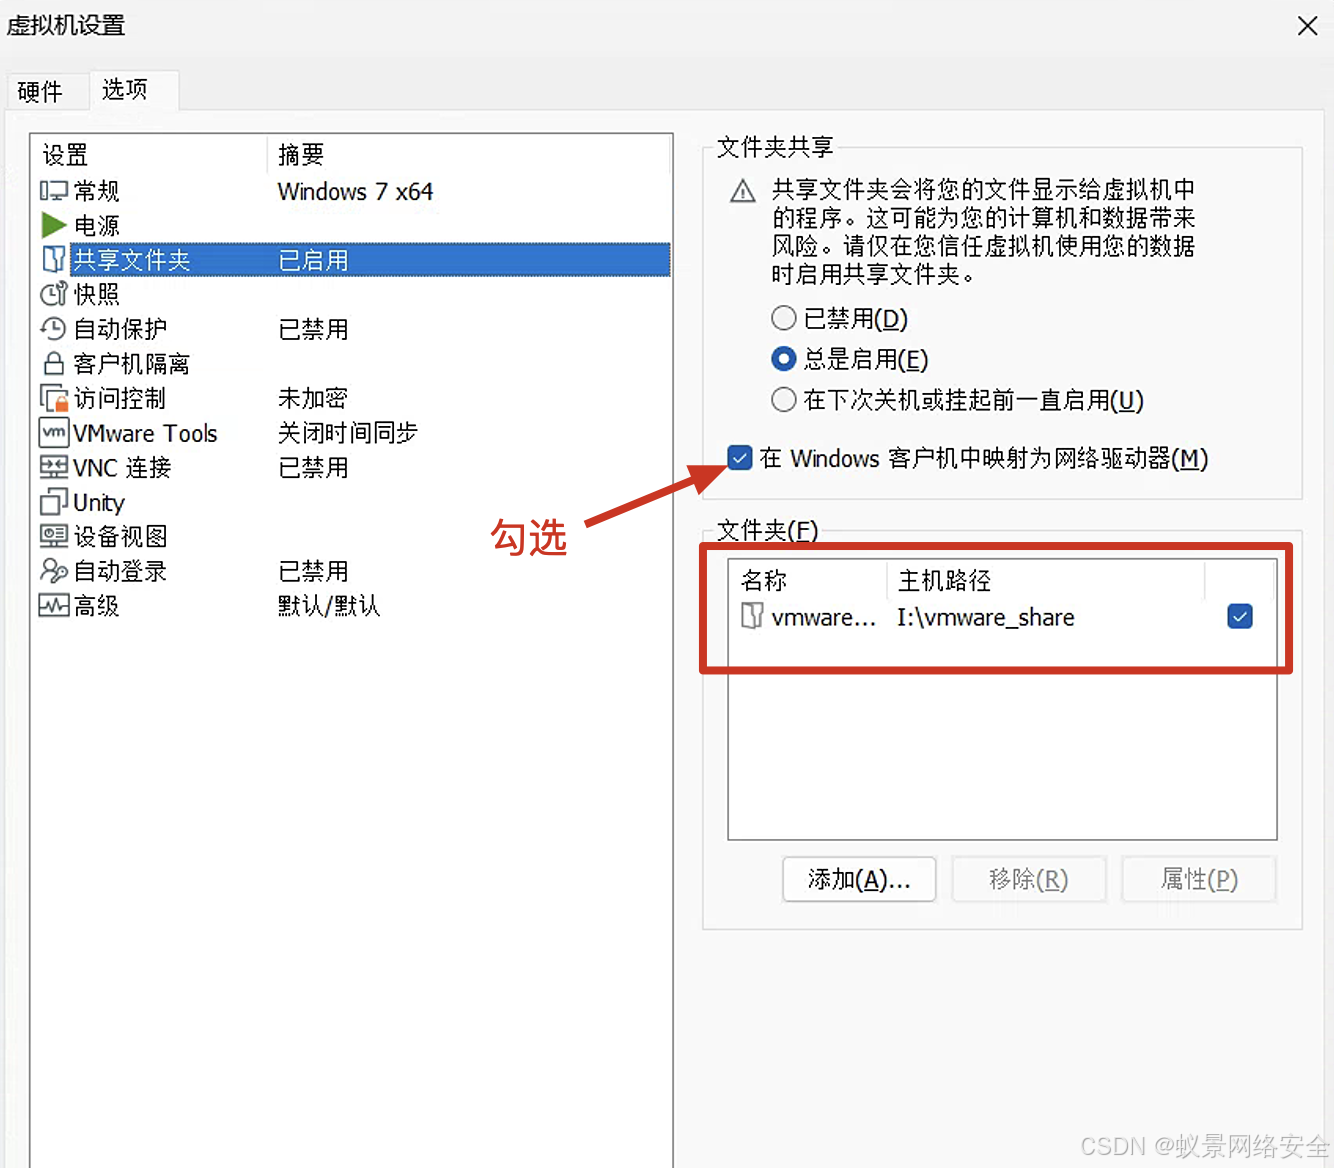Click the 名称 column header
1334x1168 pixels.
coord(808,580)
